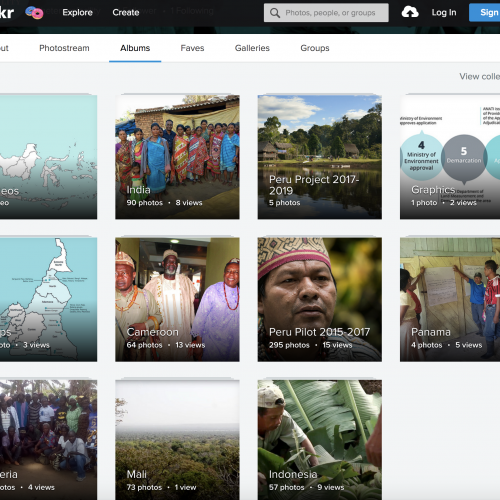Switch to the Photostream tab
Image resolution: width=500 pixels, height=500 pixels.
point(64,48)
